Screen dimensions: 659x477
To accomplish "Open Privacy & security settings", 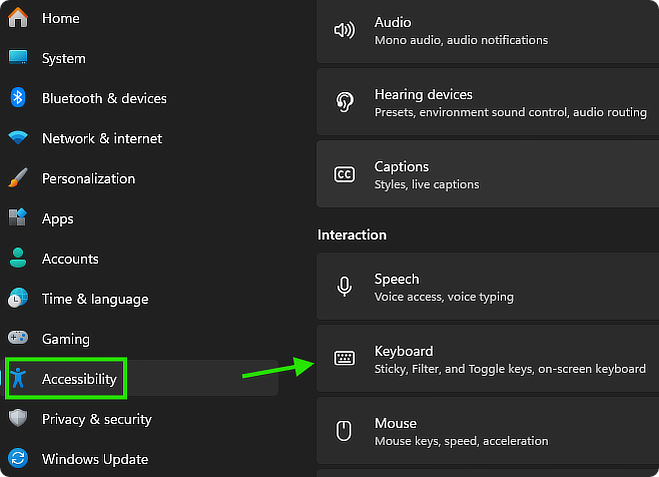I will [141, 419].
